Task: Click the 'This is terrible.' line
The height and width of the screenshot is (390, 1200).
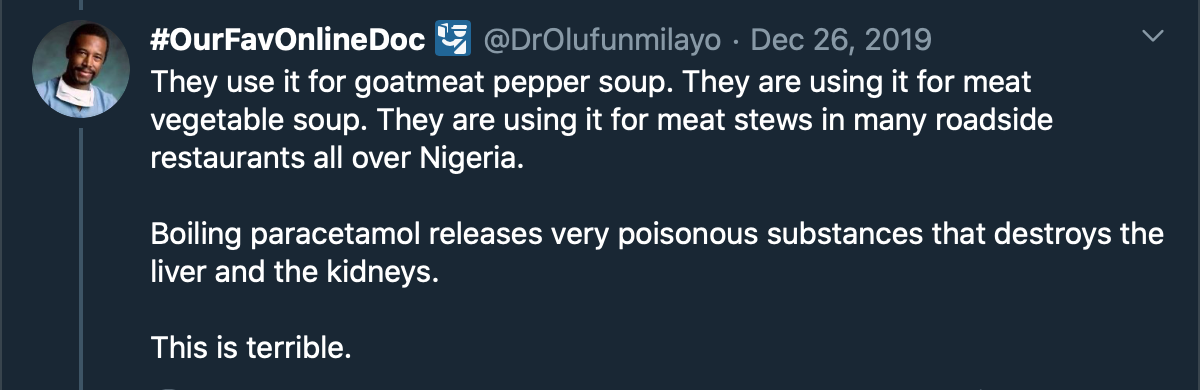Action: [252, 347]
